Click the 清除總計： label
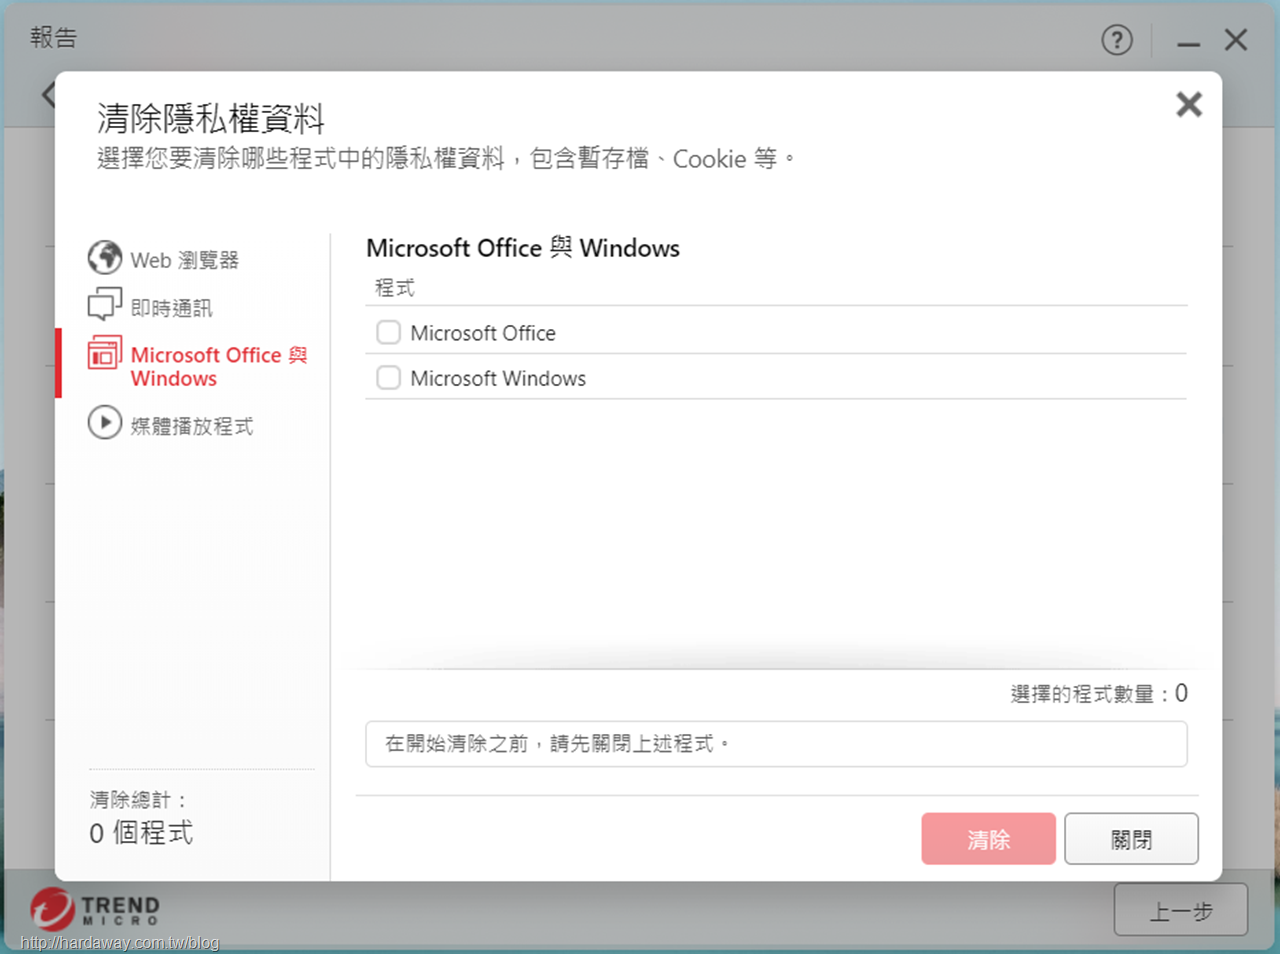This screenshot has height=954, width=1280. tap(138, 799)
